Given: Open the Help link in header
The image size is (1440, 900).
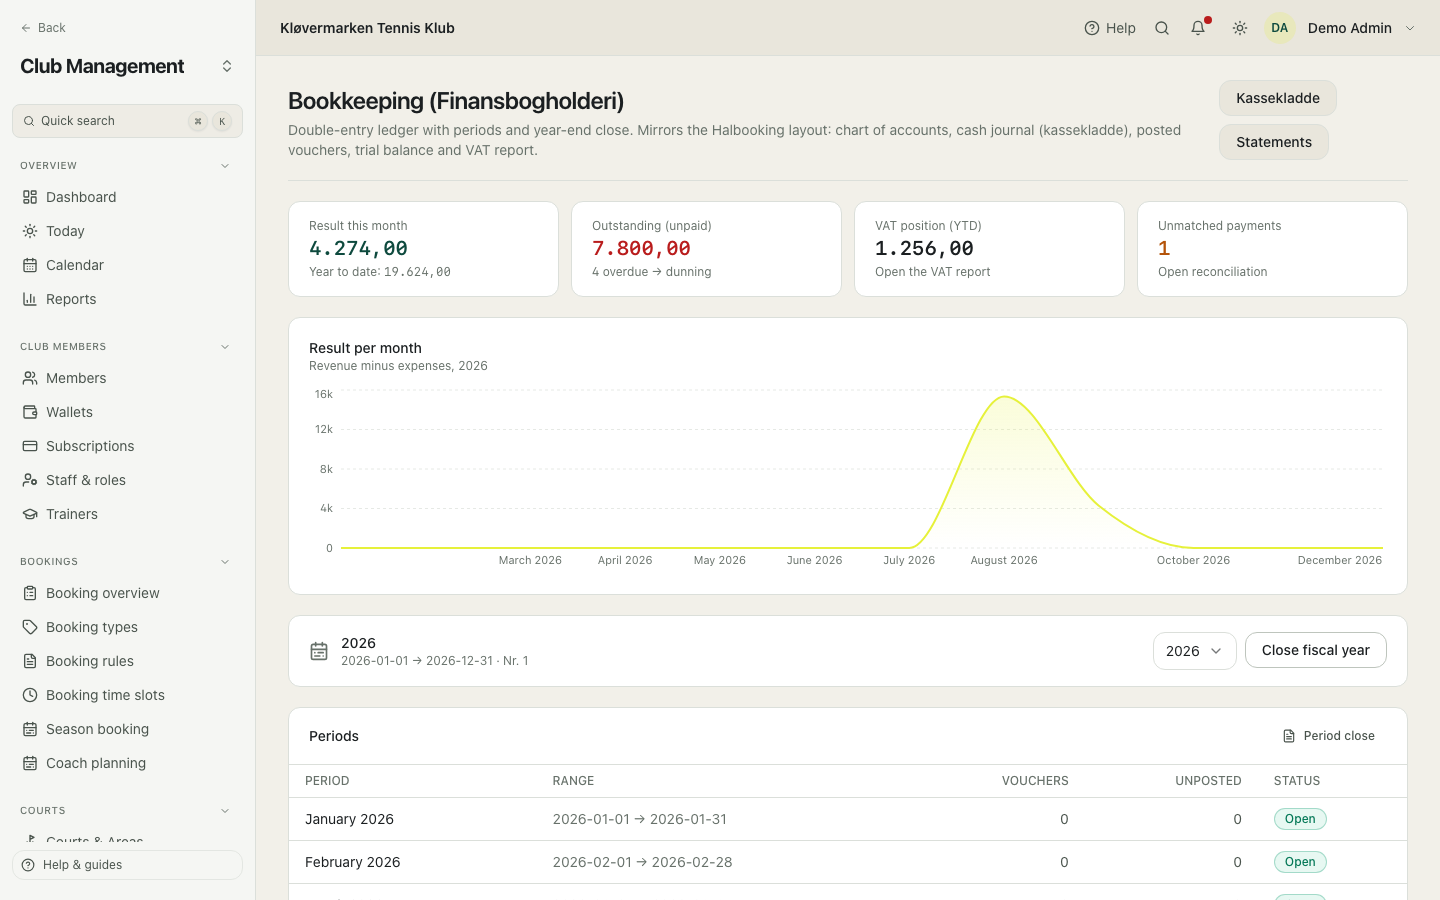Looking at the screenshot, I should (x=1110, y=28).
